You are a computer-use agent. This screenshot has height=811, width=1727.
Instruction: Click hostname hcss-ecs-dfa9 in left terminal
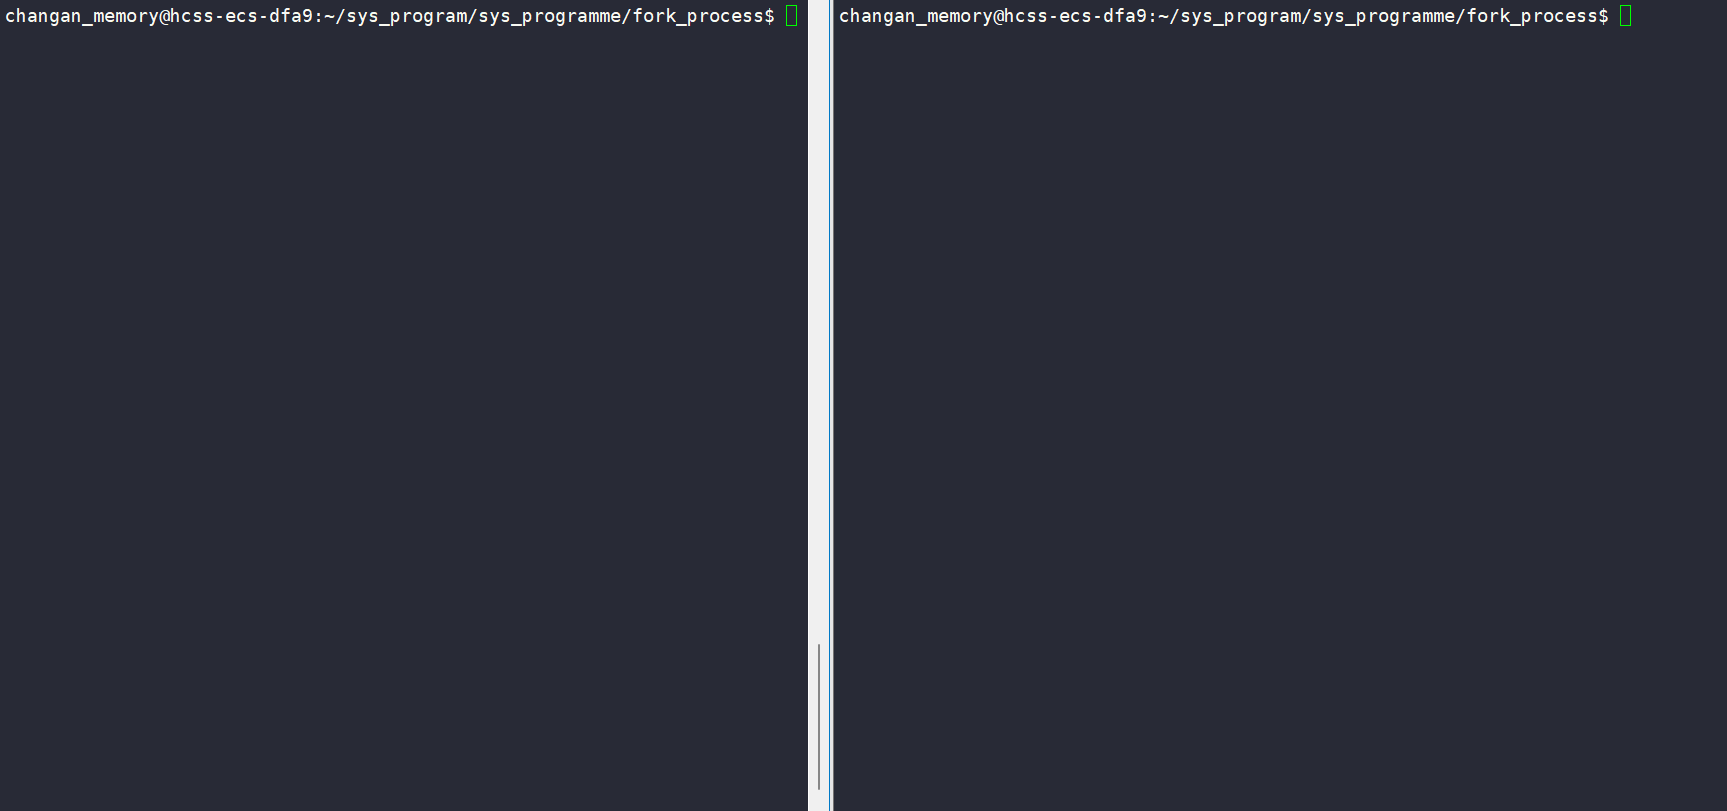coord(241,16)
